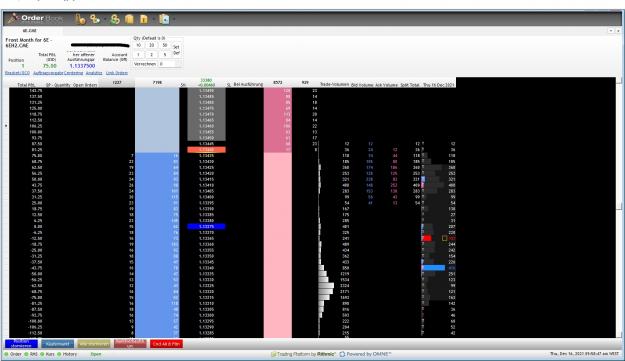Open the first blue link under Position

click(x=17, y=73)
